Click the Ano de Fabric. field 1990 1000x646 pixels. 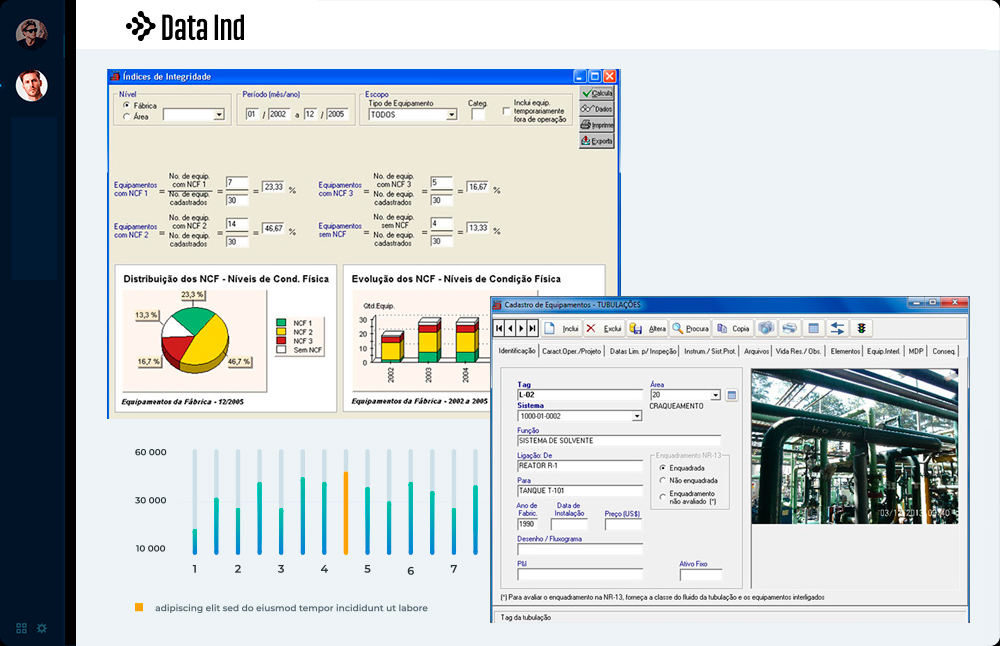(527, 524)
